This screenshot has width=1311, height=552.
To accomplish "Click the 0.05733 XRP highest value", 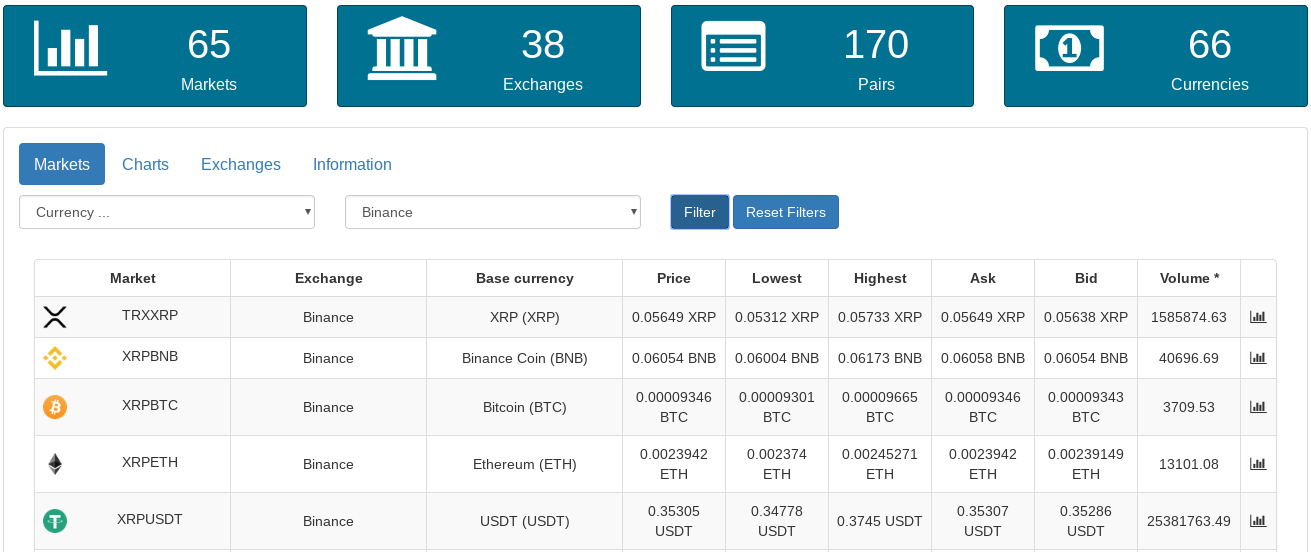I will click(x=880, y=317).
